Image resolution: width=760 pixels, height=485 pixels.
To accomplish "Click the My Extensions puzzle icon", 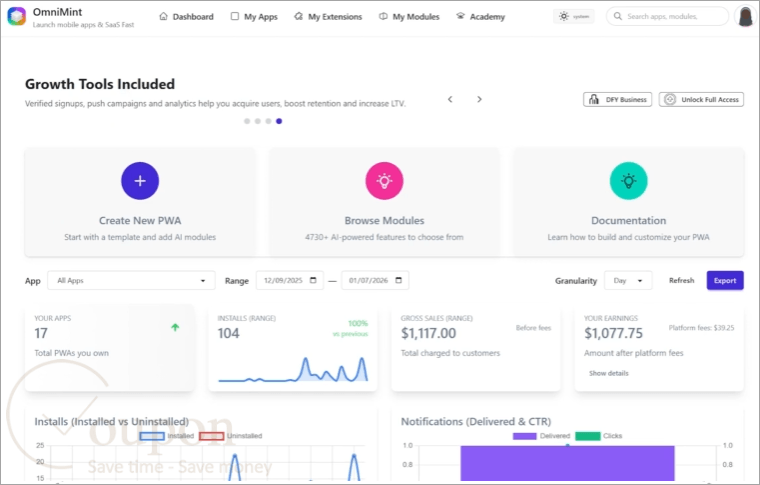I will 299,16.
